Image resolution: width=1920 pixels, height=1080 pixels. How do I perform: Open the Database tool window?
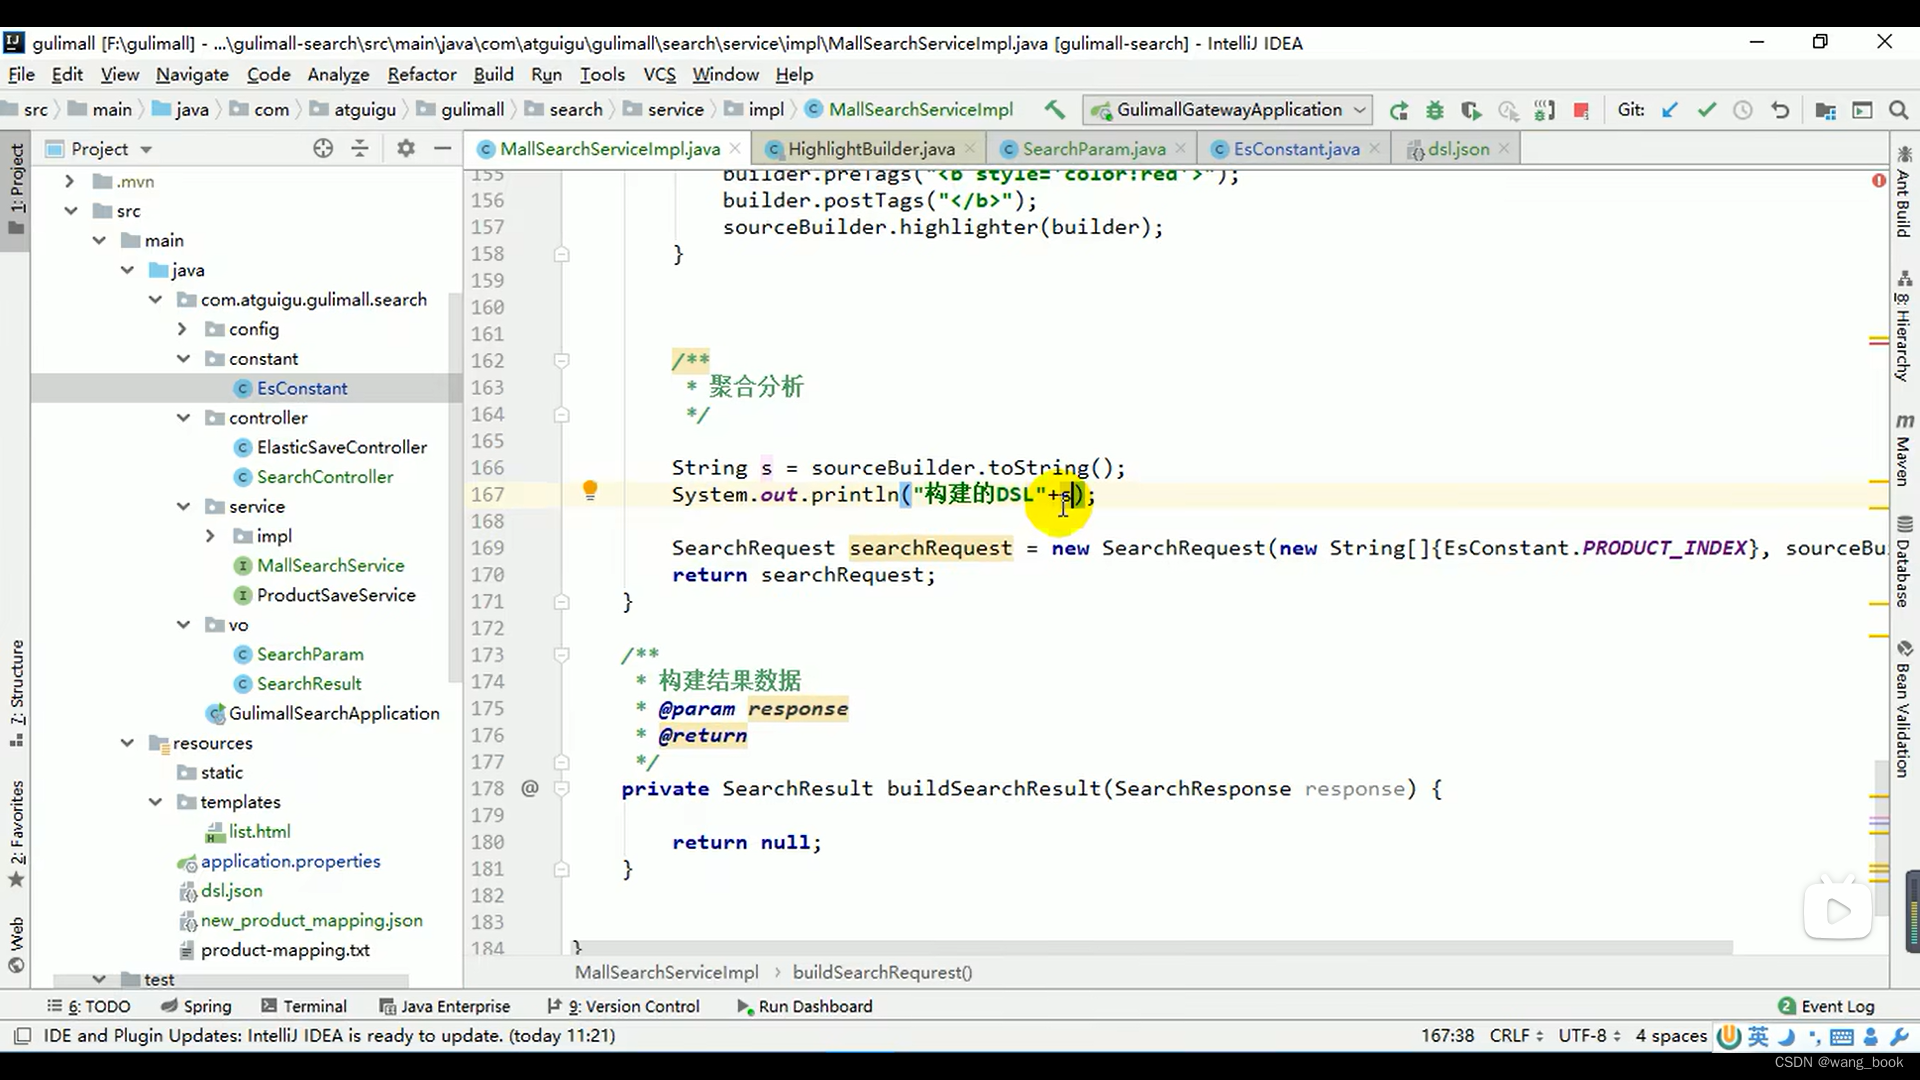[x=1903, y=562]
